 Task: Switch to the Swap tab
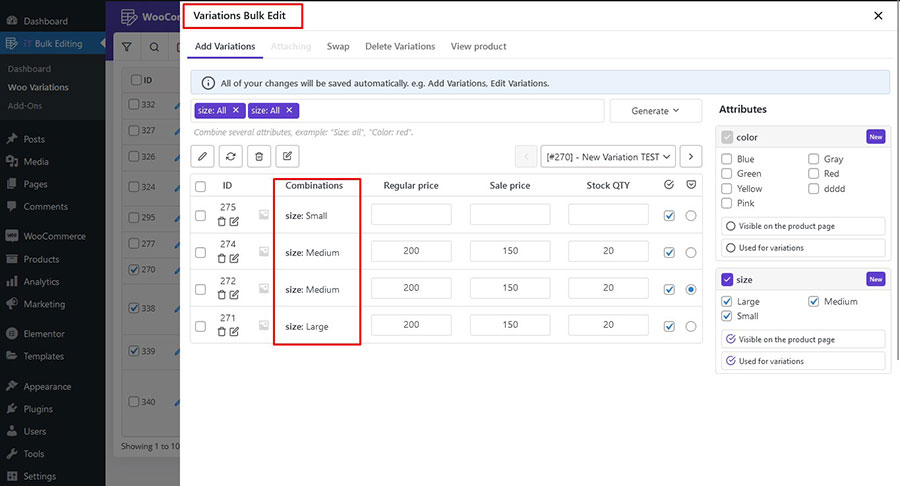tap(338, 46)
